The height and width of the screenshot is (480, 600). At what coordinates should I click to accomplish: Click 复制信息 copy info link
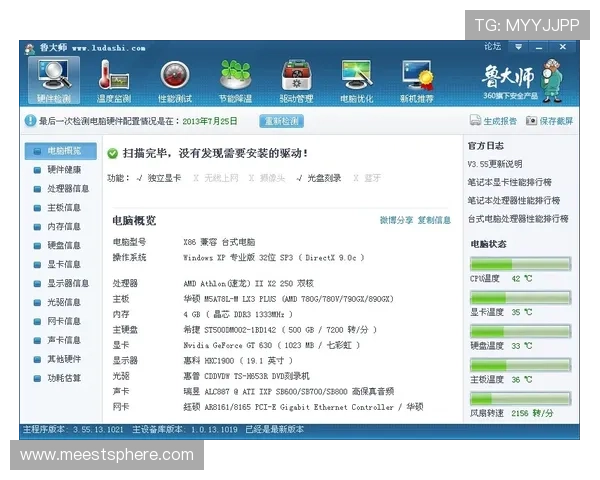pyautogui.click(x=434, y=220)
